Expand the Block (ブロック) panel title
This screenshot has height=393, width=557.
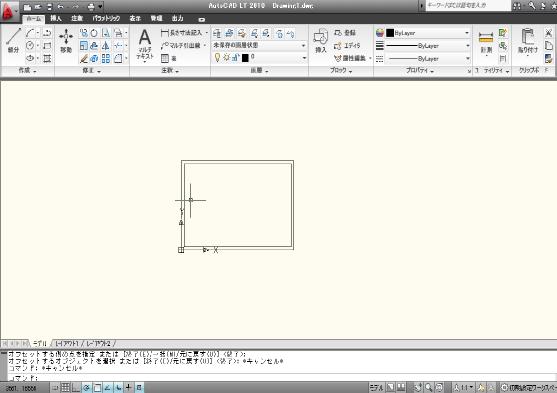coord(341,70)
